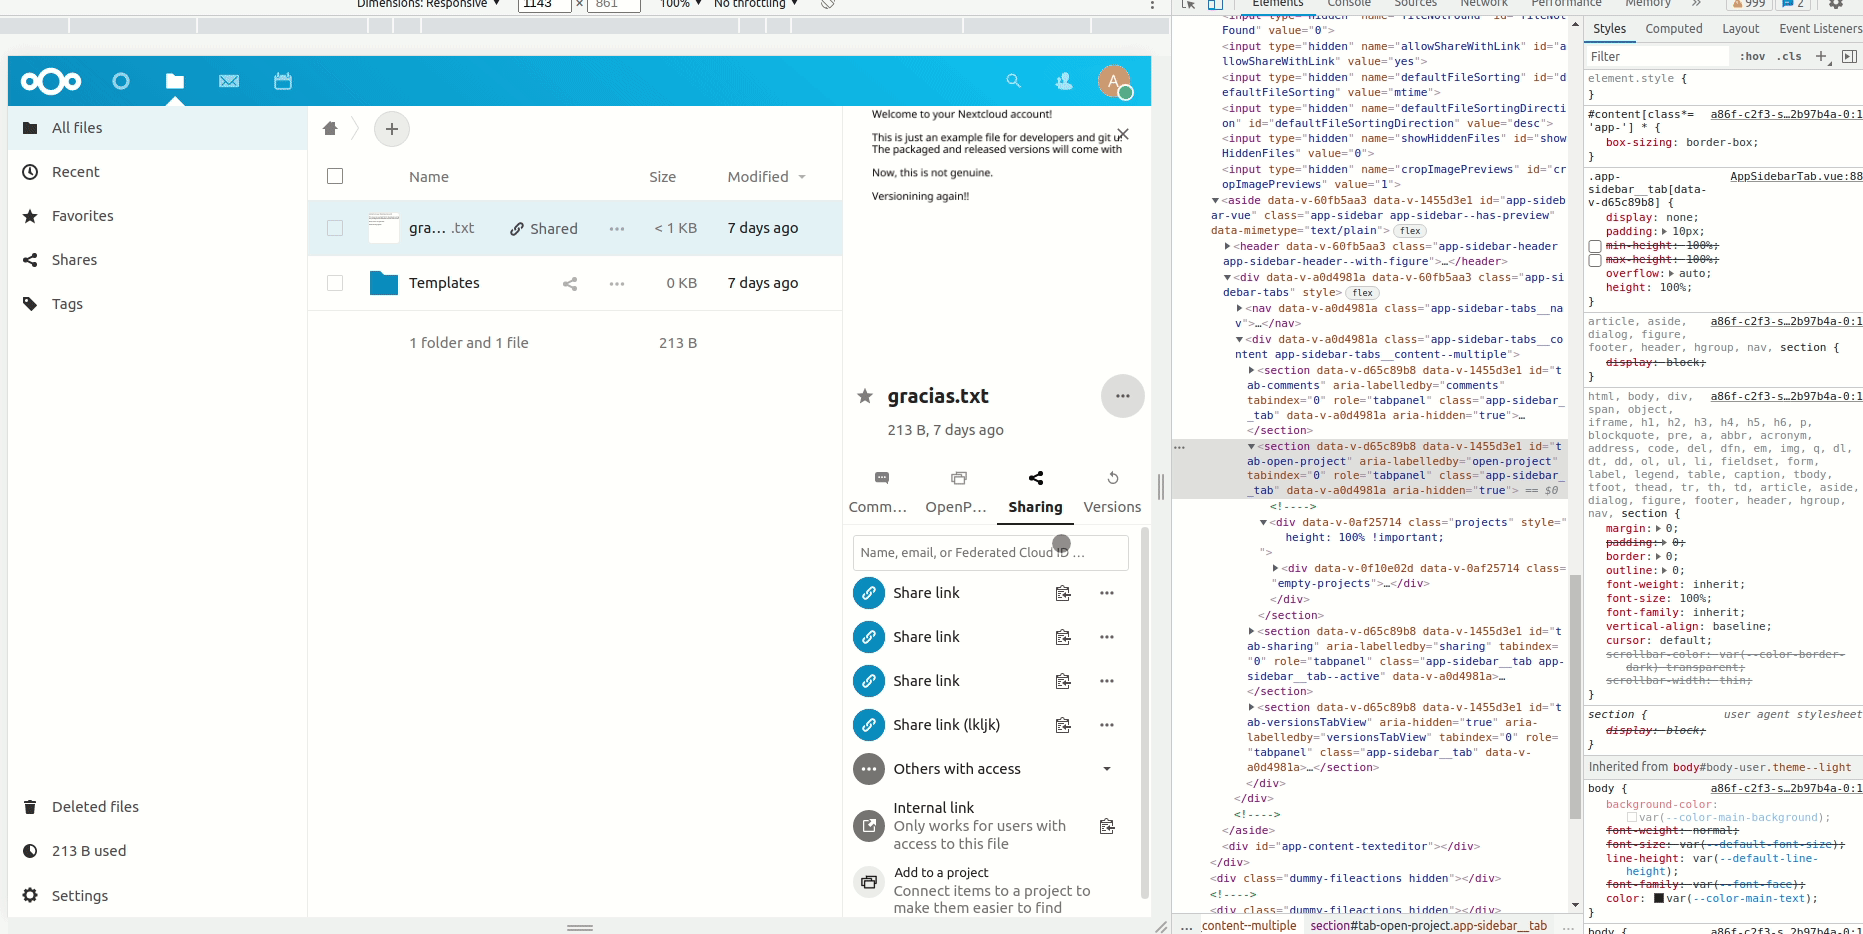Check the checkbox next to gracias.txt
Image resolution: width=1863 pixels, height=934 pixels.
pyautogui.click(x=335, y=228)
